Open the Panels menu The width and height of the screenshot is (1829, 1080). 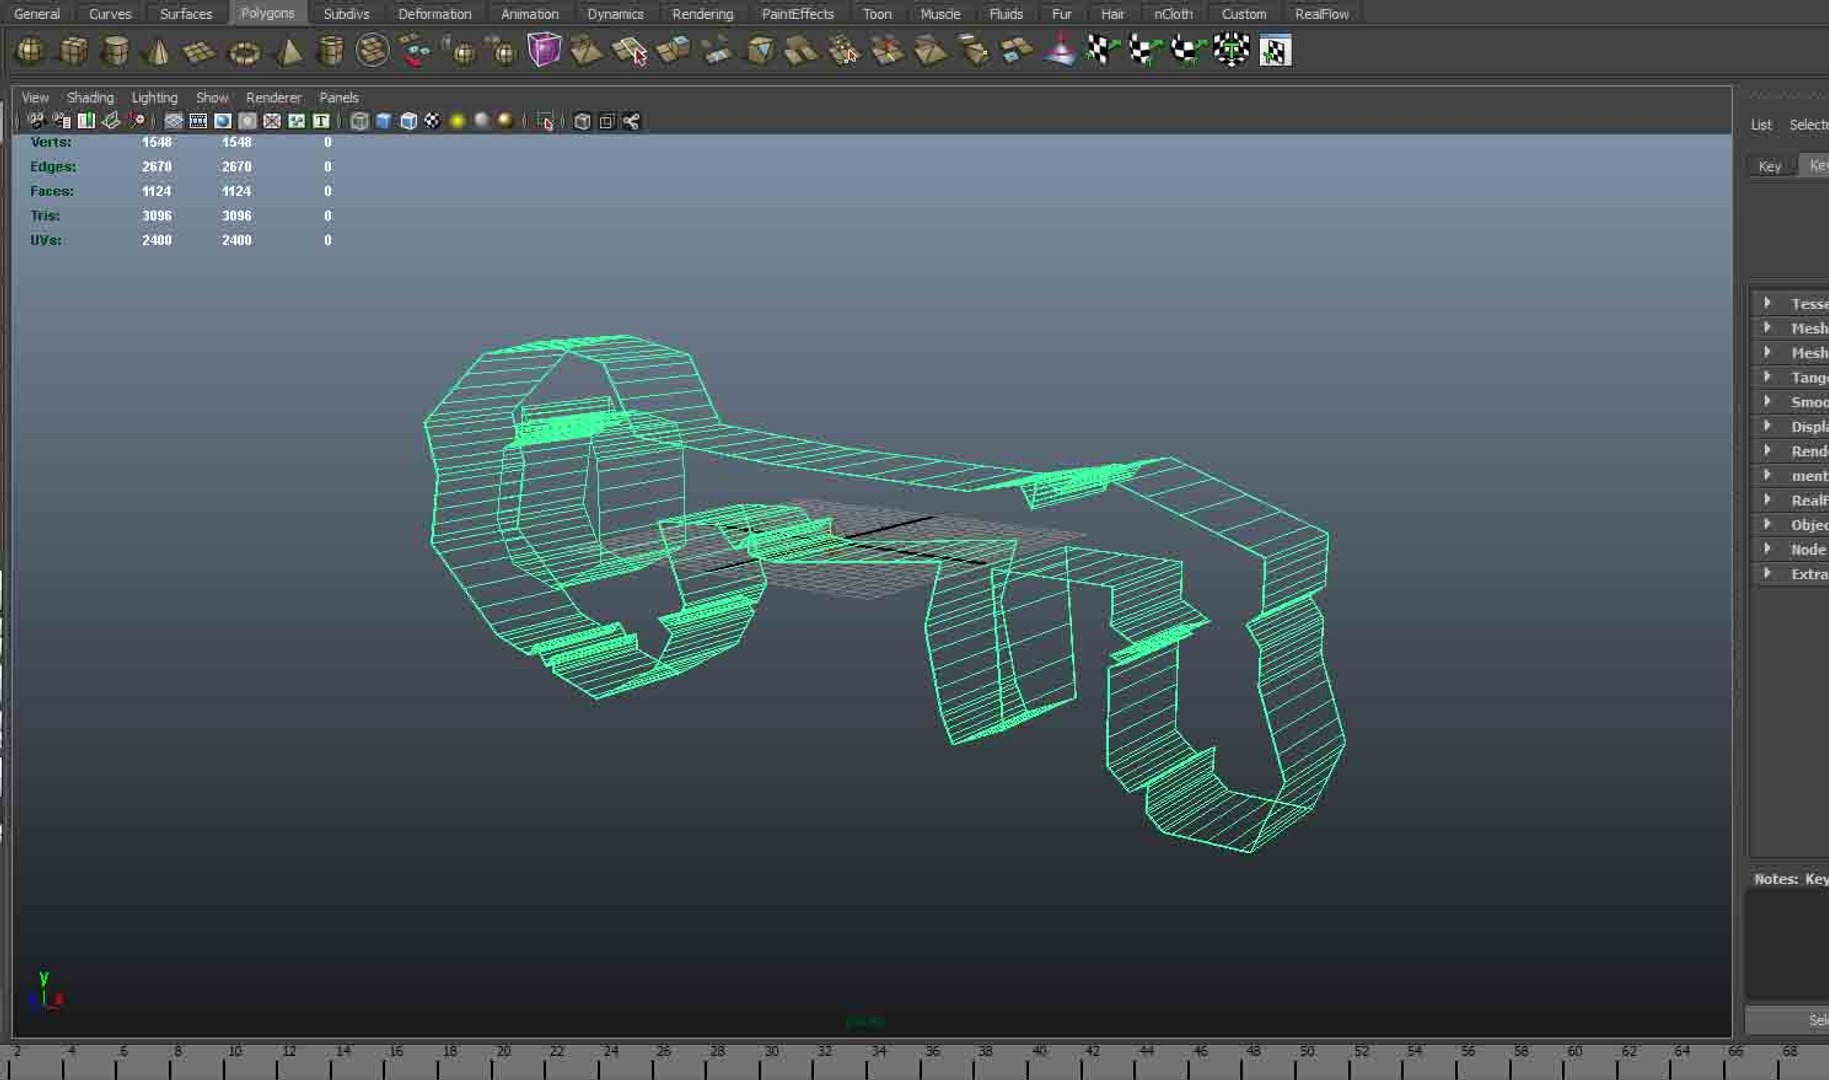click(x=338, y=97)
